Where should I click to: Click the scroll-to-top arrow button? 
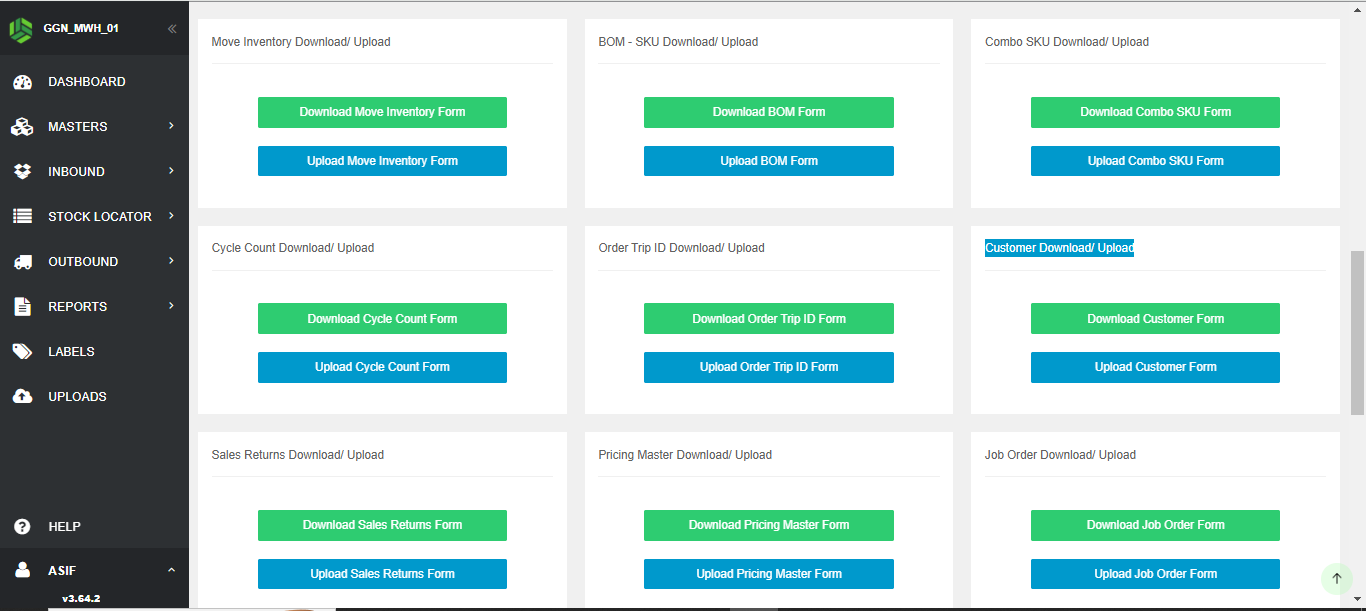point(1337,578)
